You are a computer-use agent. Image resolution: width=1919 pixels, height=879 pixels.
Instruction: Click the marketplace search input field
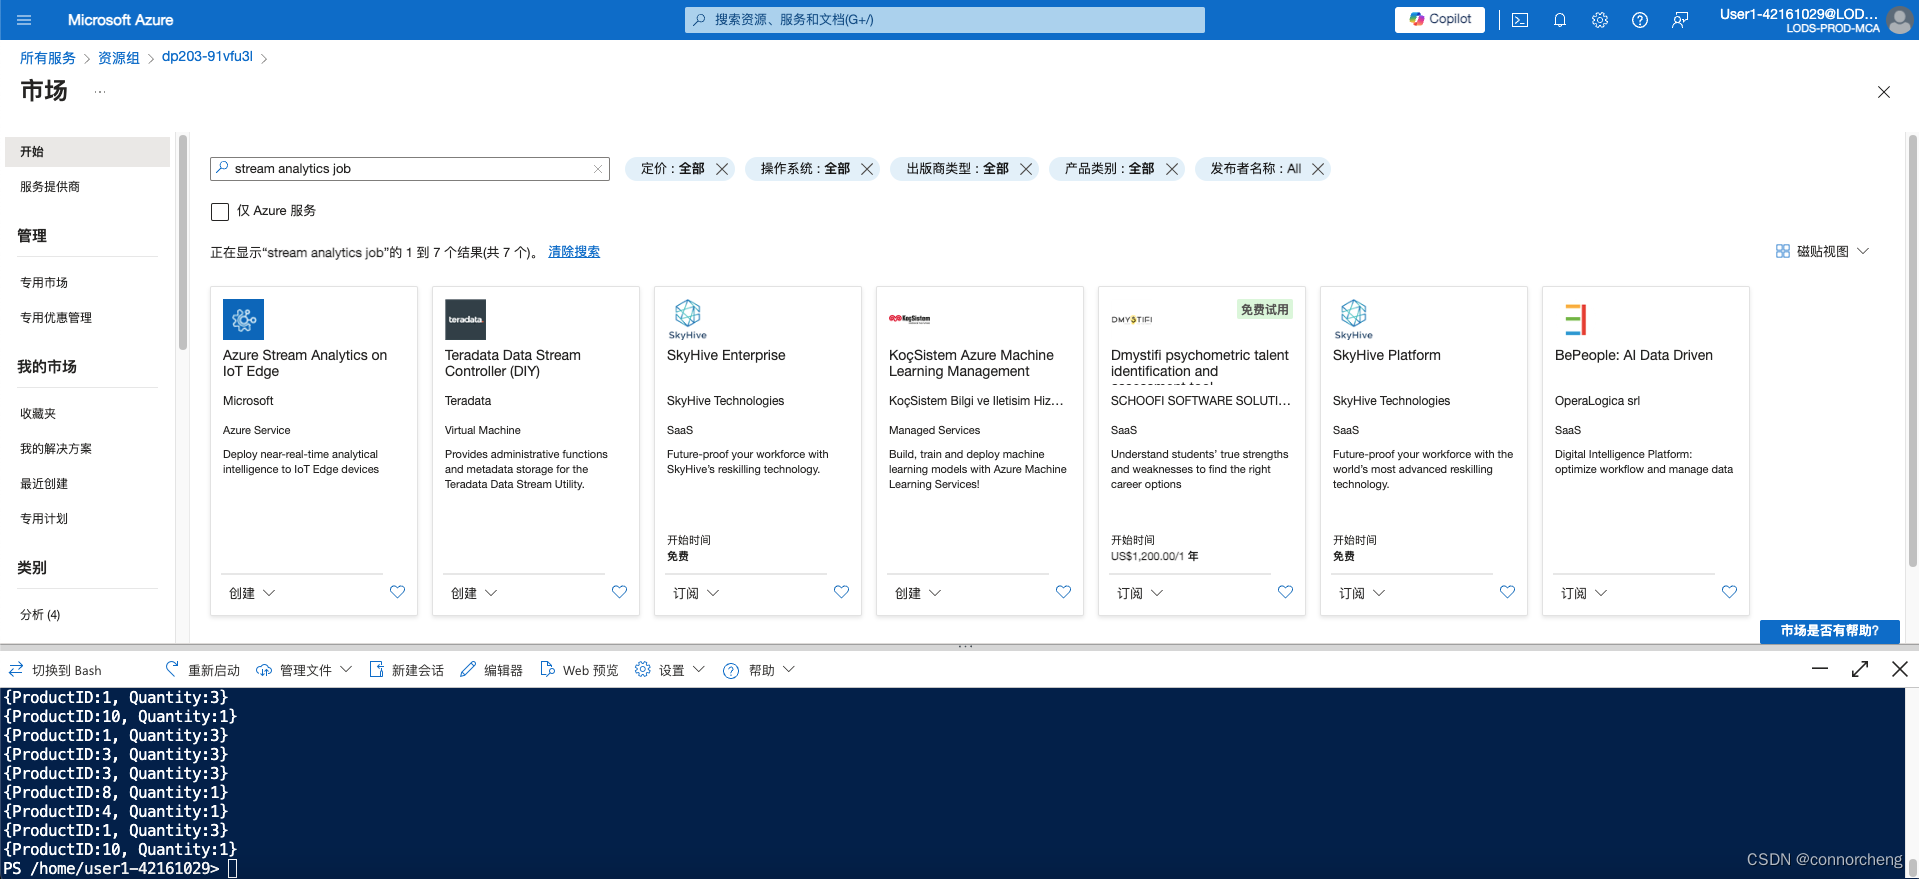(410, 169)
